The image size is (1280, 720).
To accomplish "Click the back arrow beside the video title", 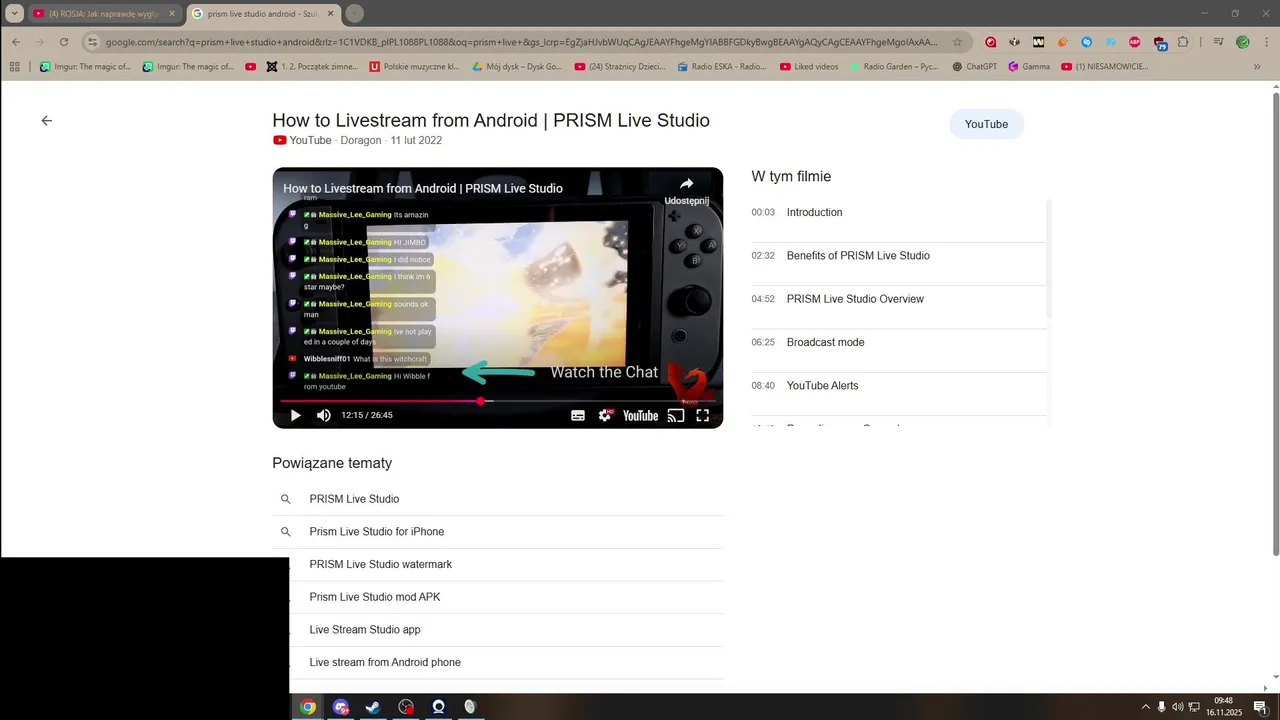I will tap(46, 120).
